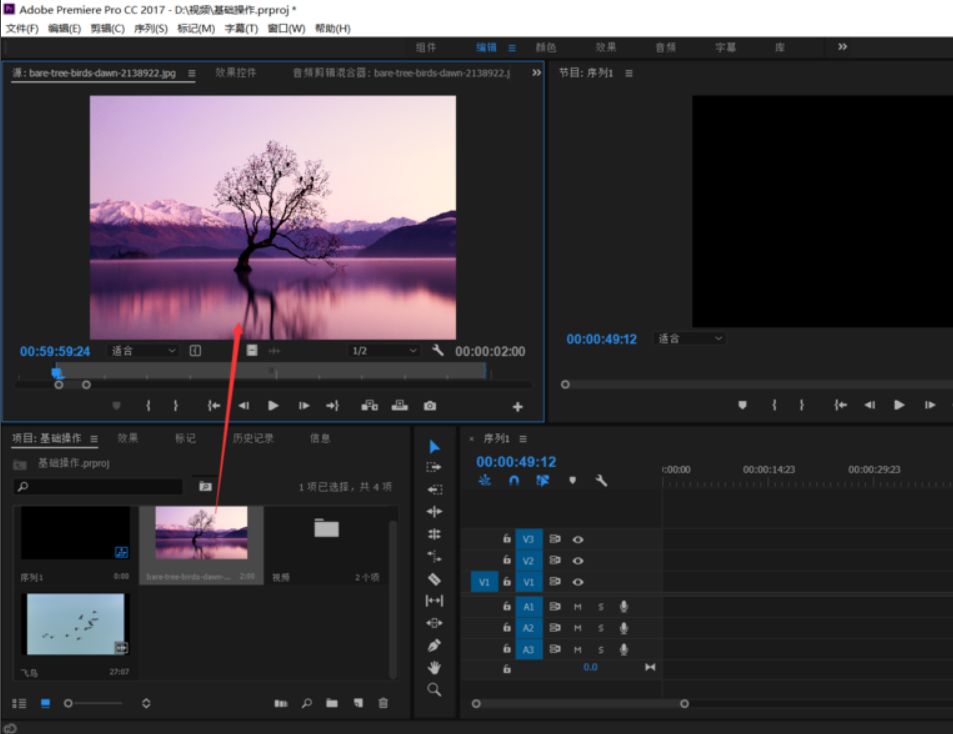Switch to the 颜色 workspace
Viewport: 953px width, 734px height.
[546, 47]
